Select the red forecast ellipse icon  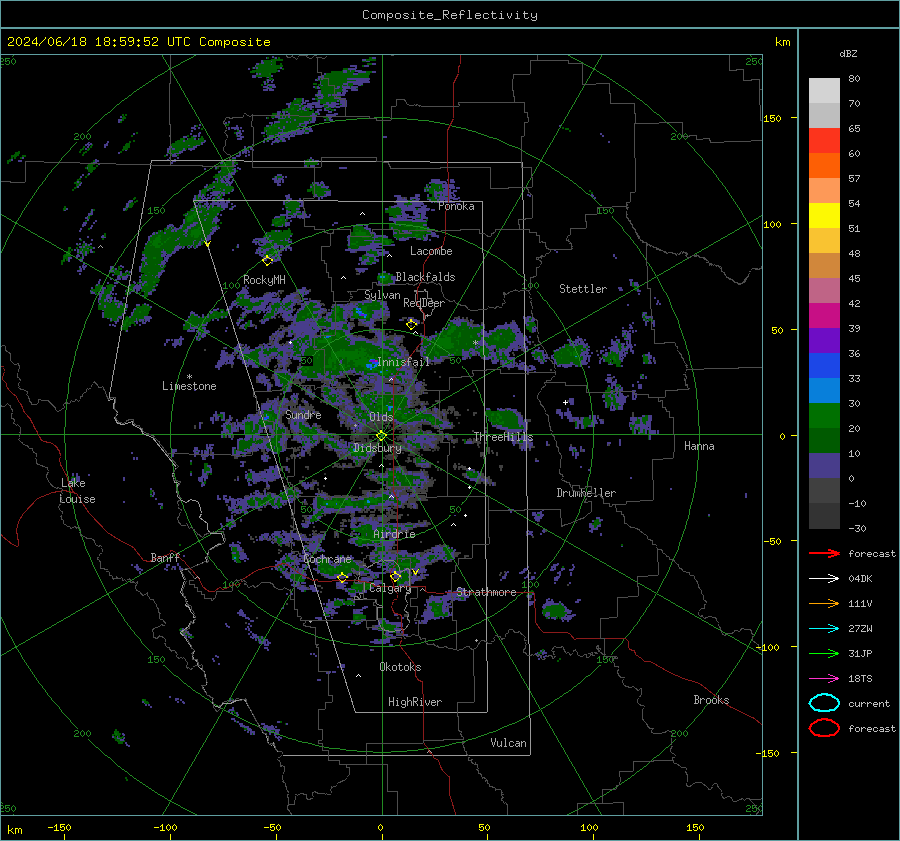[x=824, y=728]
